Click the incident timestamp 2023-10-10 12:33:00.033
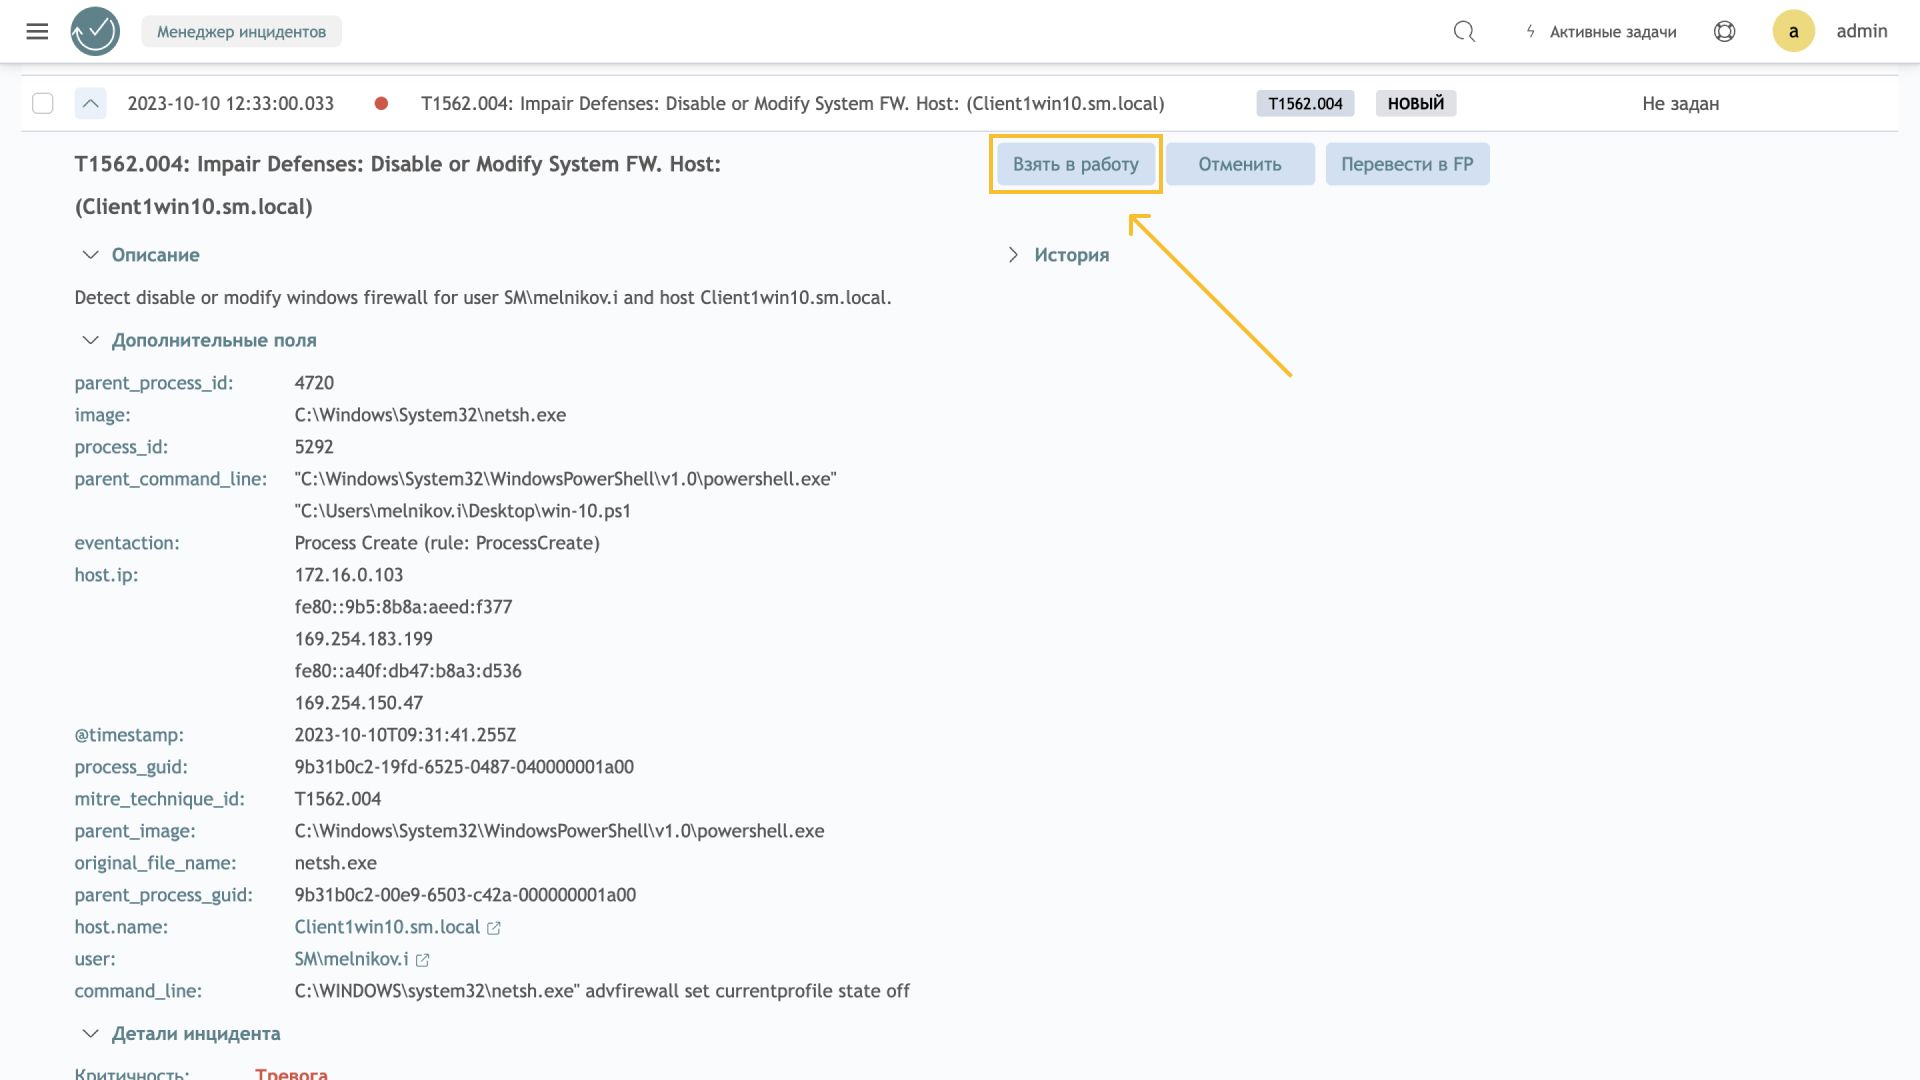 [231, 103]
